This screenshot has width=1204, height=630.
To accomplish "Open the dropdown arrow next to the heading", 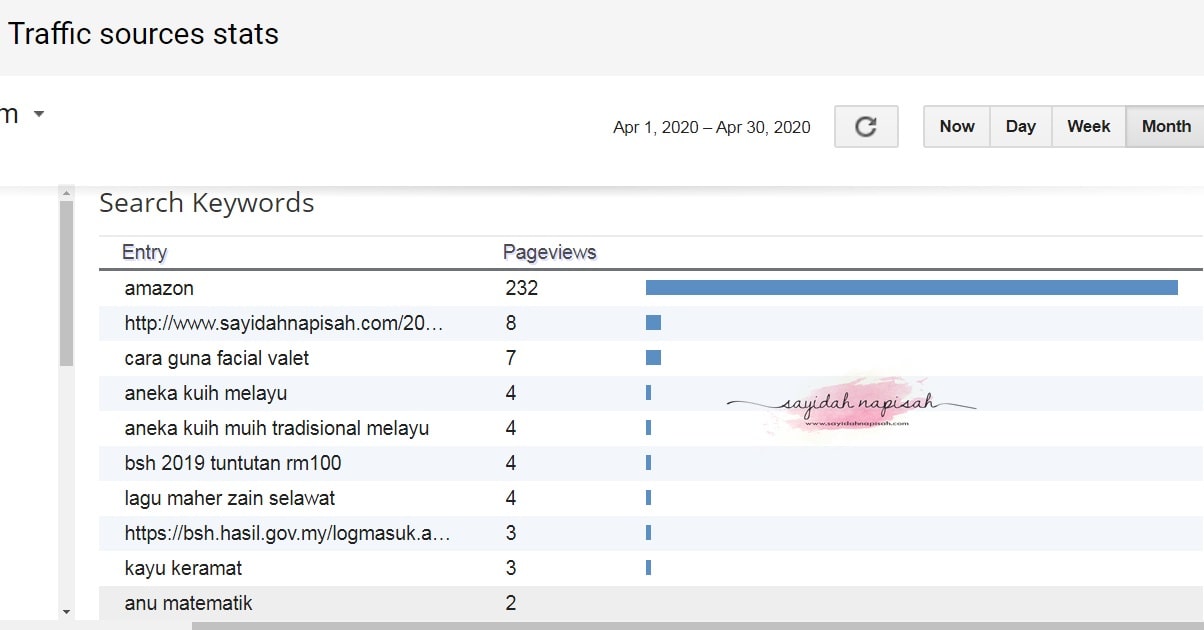I will [x=38, y=114].
